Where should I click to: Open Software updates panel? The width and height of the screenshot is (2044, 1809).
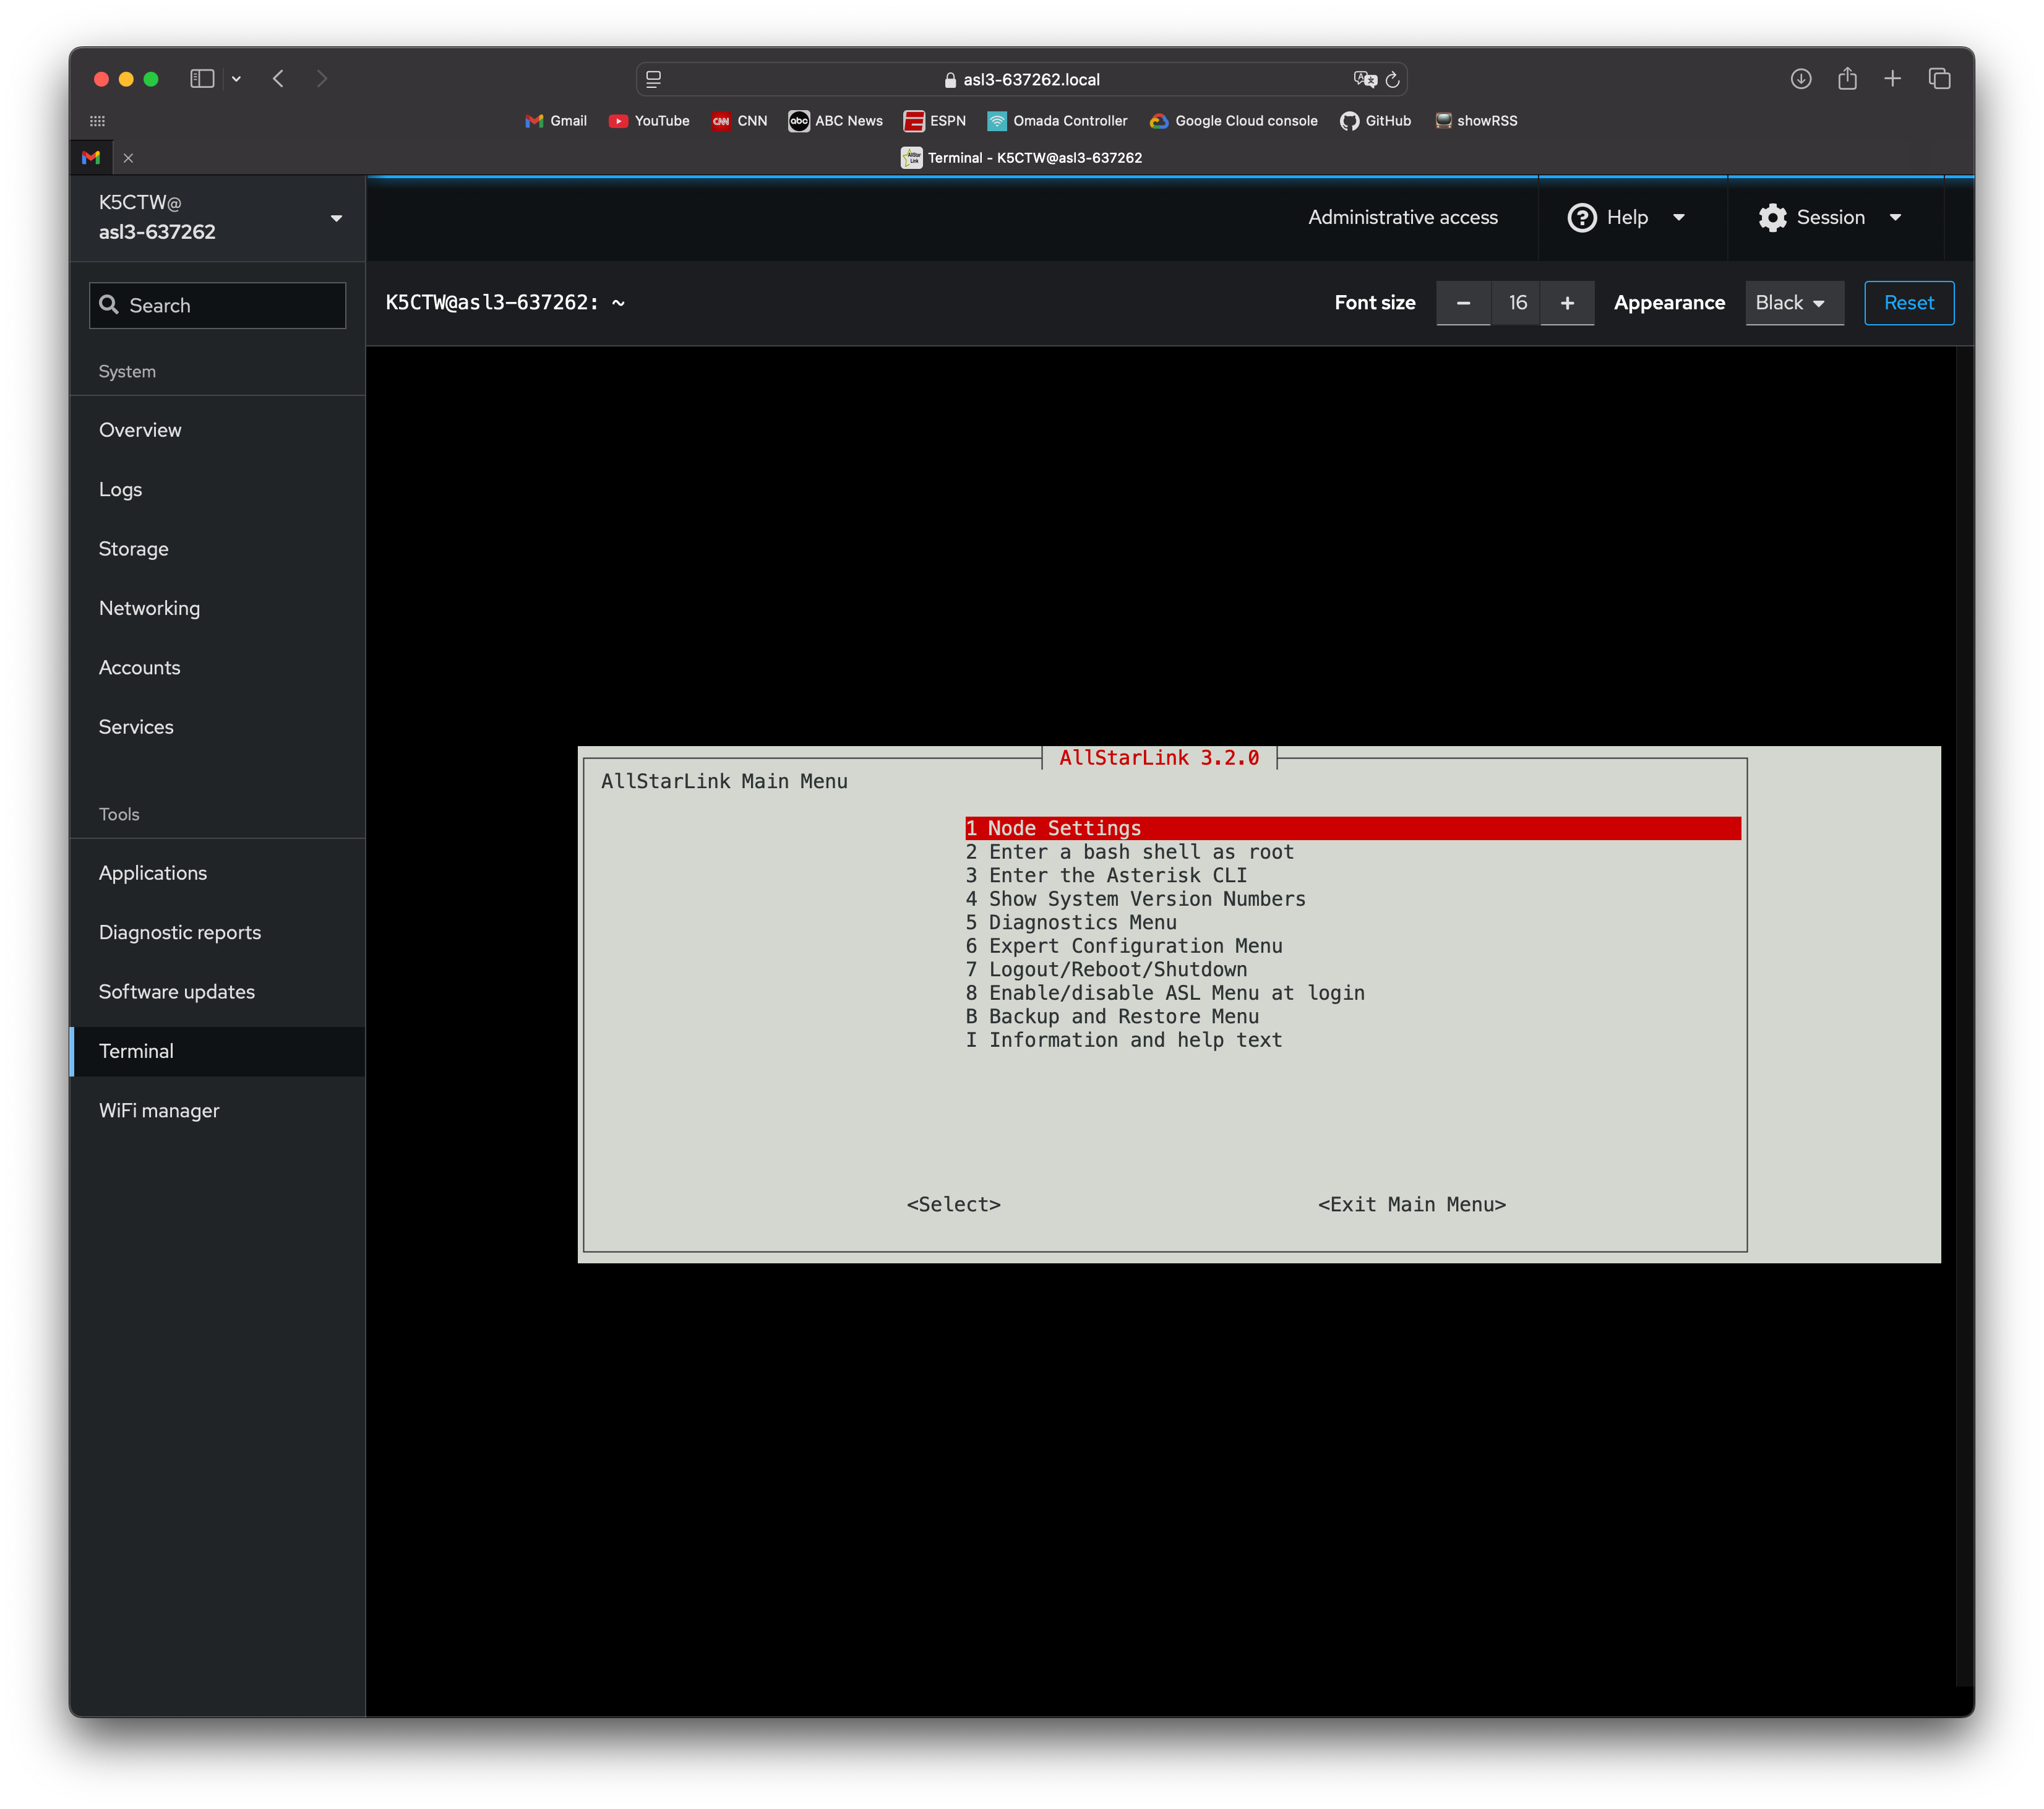[x=176, y=990]
